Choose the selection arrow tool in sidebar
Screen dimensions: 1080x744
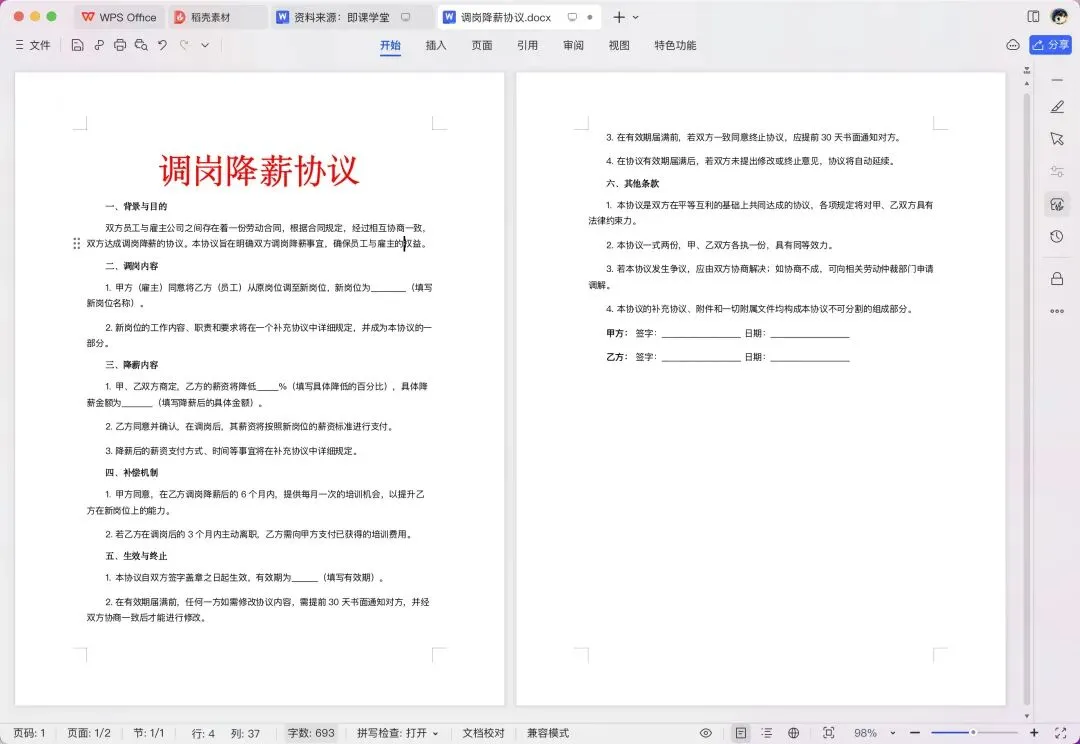tap(1057, 138)
